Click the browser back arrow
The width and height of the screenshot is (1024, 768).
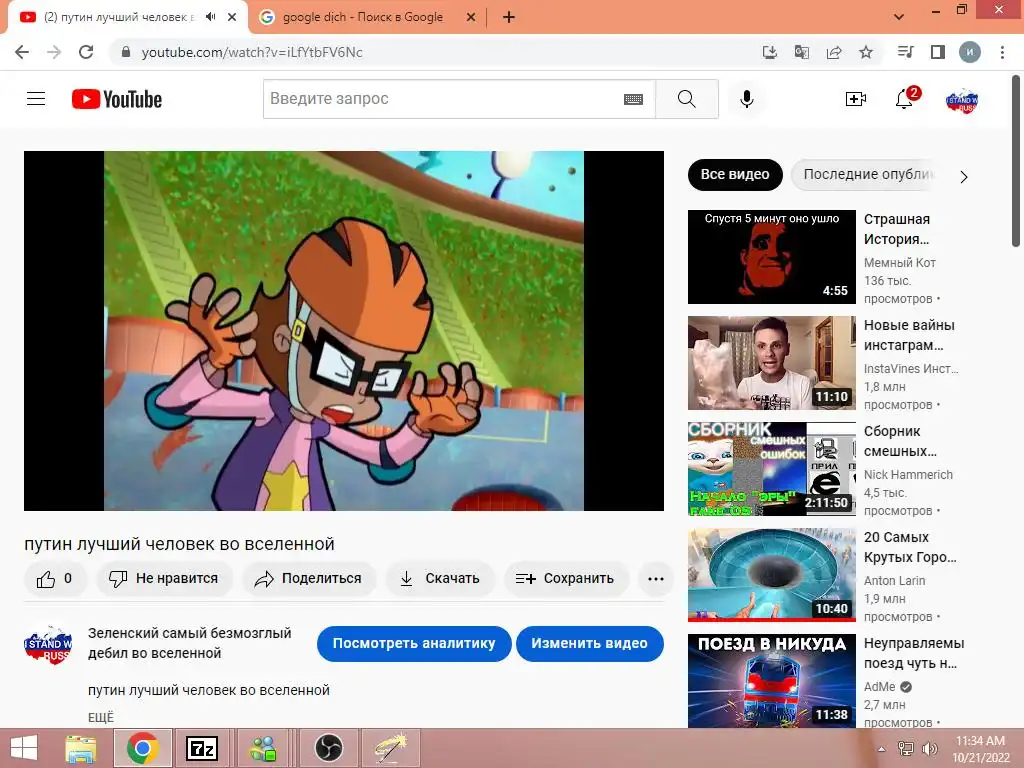pyautogui.click(x=22, y=52)
